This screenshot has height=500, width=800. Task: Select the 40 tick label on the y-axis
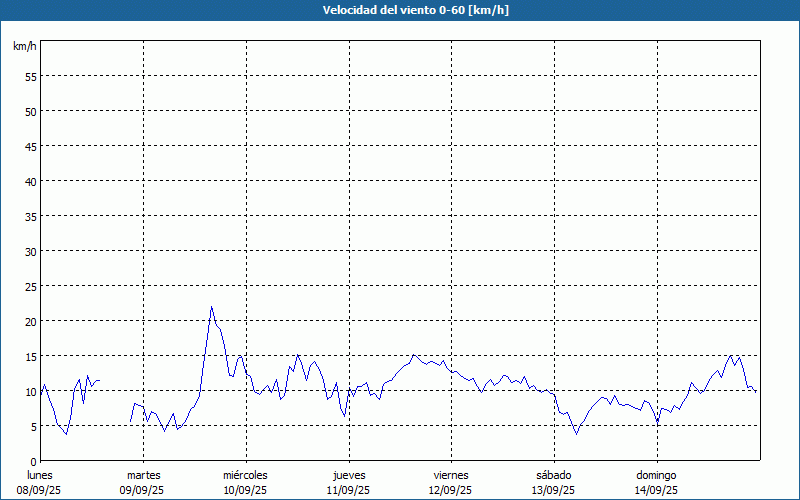click(x=30, y=181)
